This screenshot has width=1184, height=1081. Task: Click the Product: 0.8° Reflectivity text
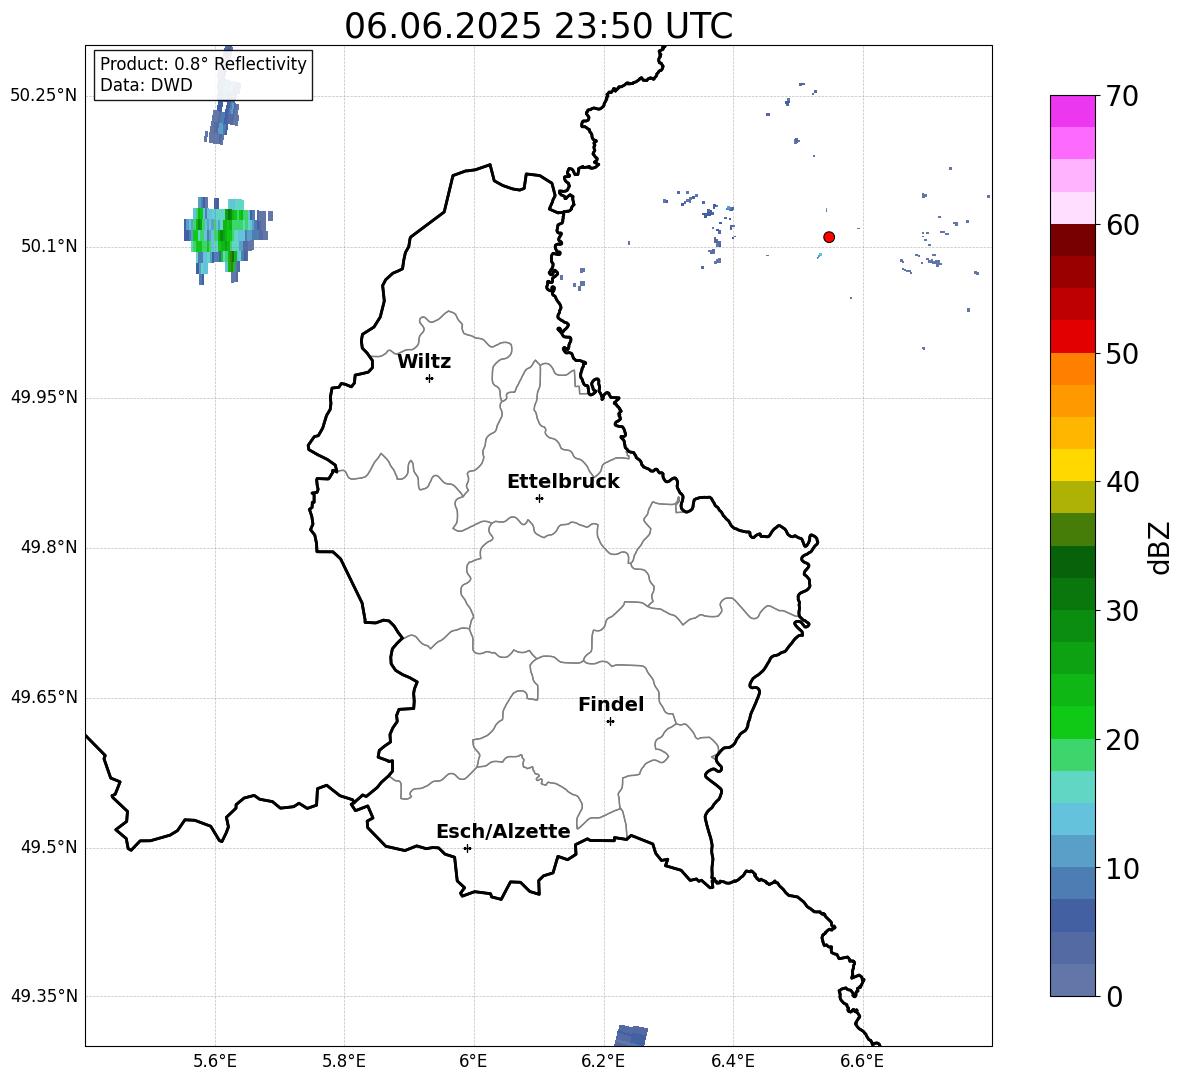click(x=203, y=64)
